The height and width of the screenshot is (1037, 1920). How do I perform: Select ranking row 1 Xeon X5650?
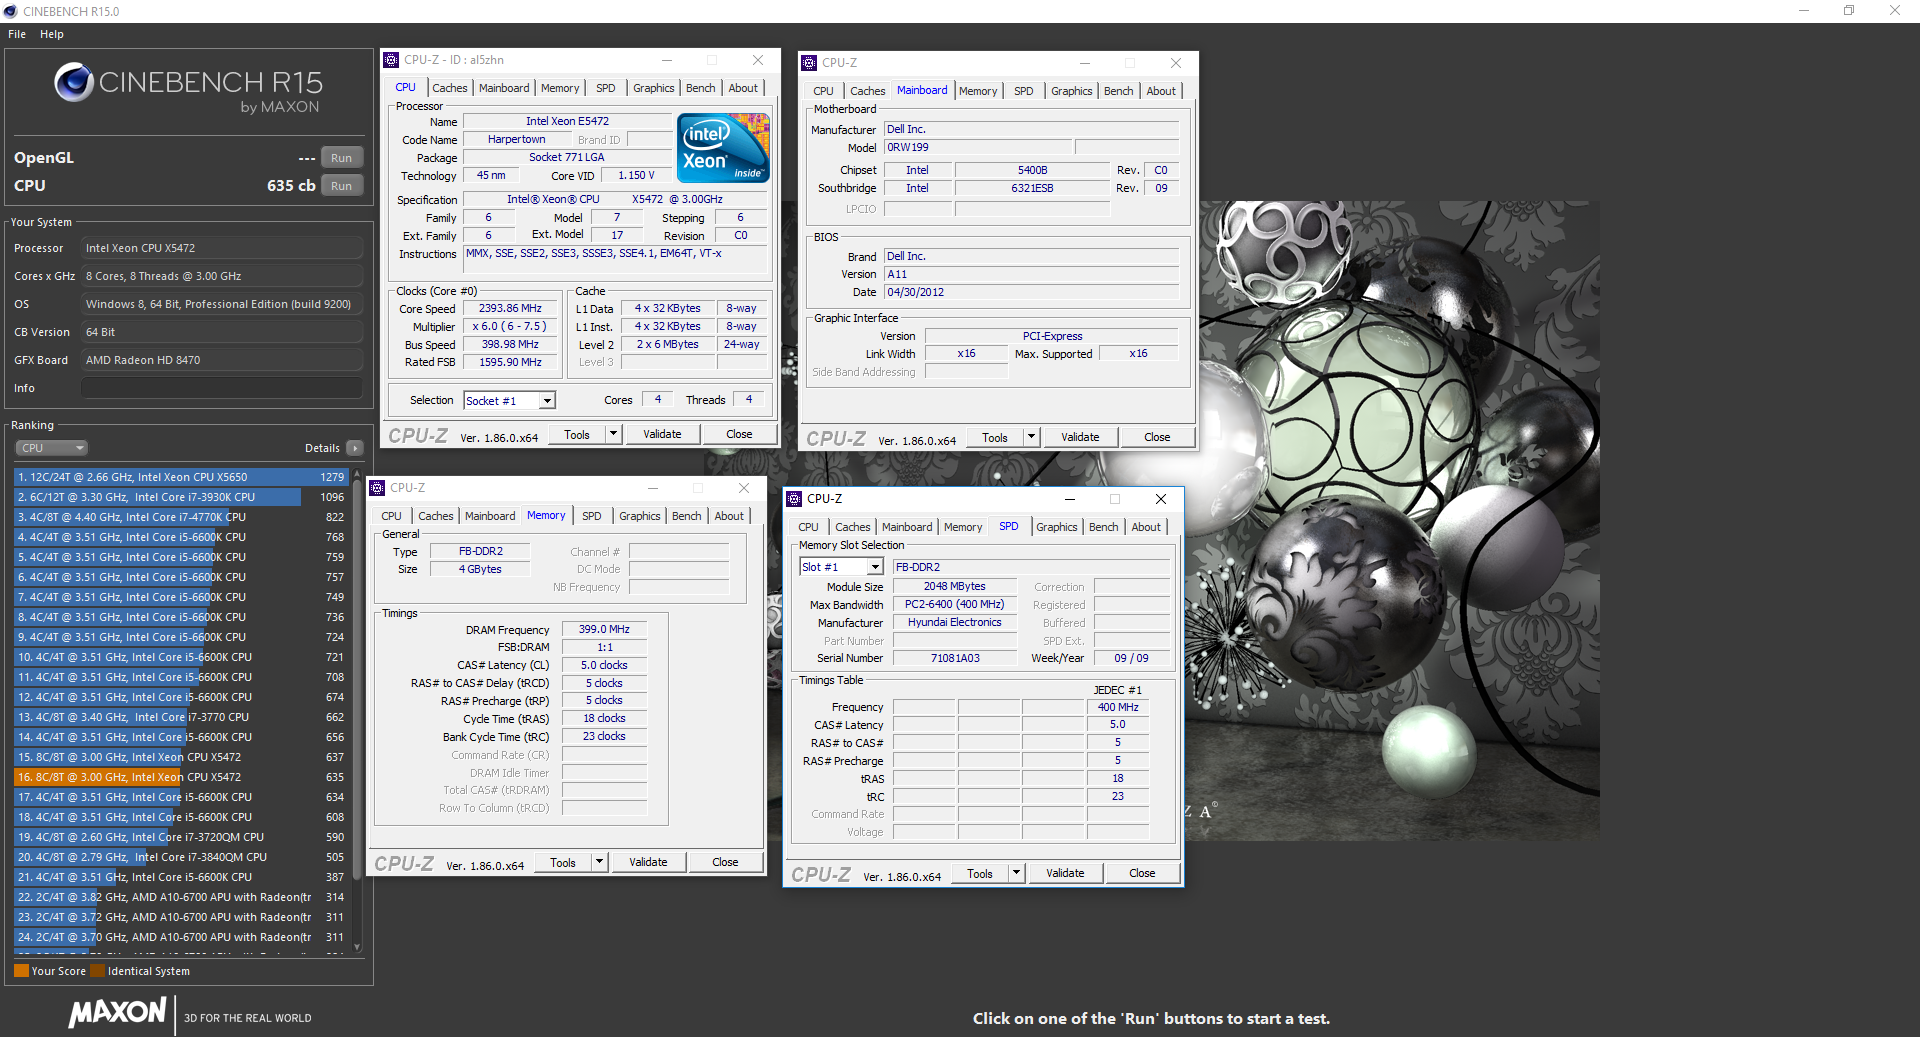(181, 477)
